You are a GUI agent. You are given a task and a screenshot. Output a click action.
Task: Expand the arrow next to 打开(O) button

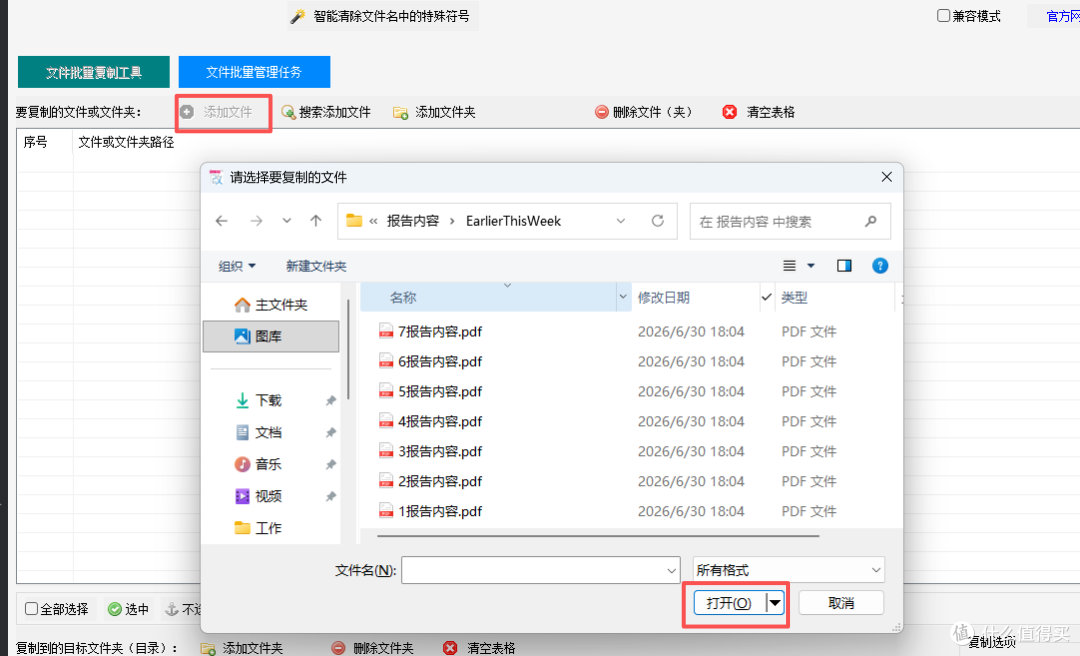click(x=775, y=603)
